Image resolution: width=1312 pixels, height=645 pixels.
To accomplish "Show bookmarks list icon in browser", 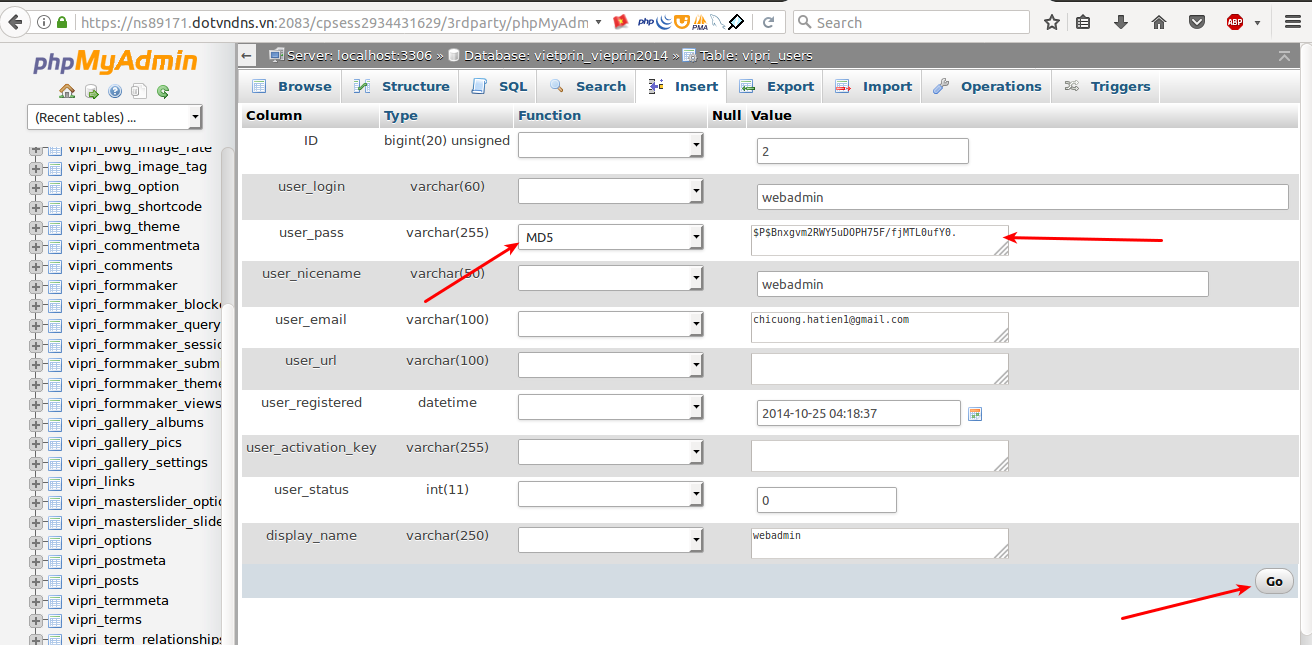I will (x=1083, y=22).
